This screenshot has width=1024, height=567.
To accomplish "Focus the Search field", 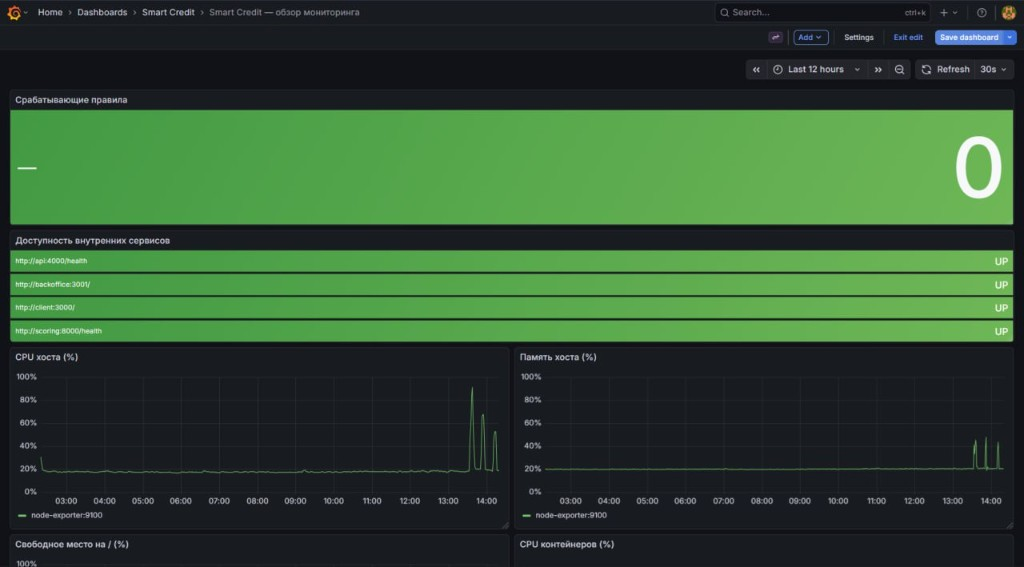I will [823, 12].
